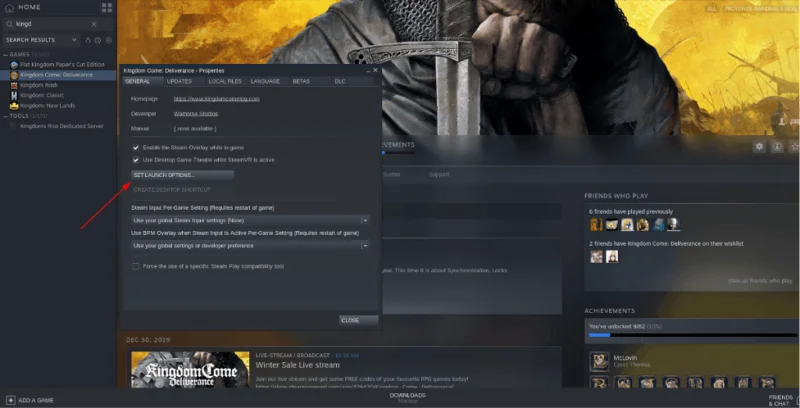Open the game settings gear icon

pos(759,146)
